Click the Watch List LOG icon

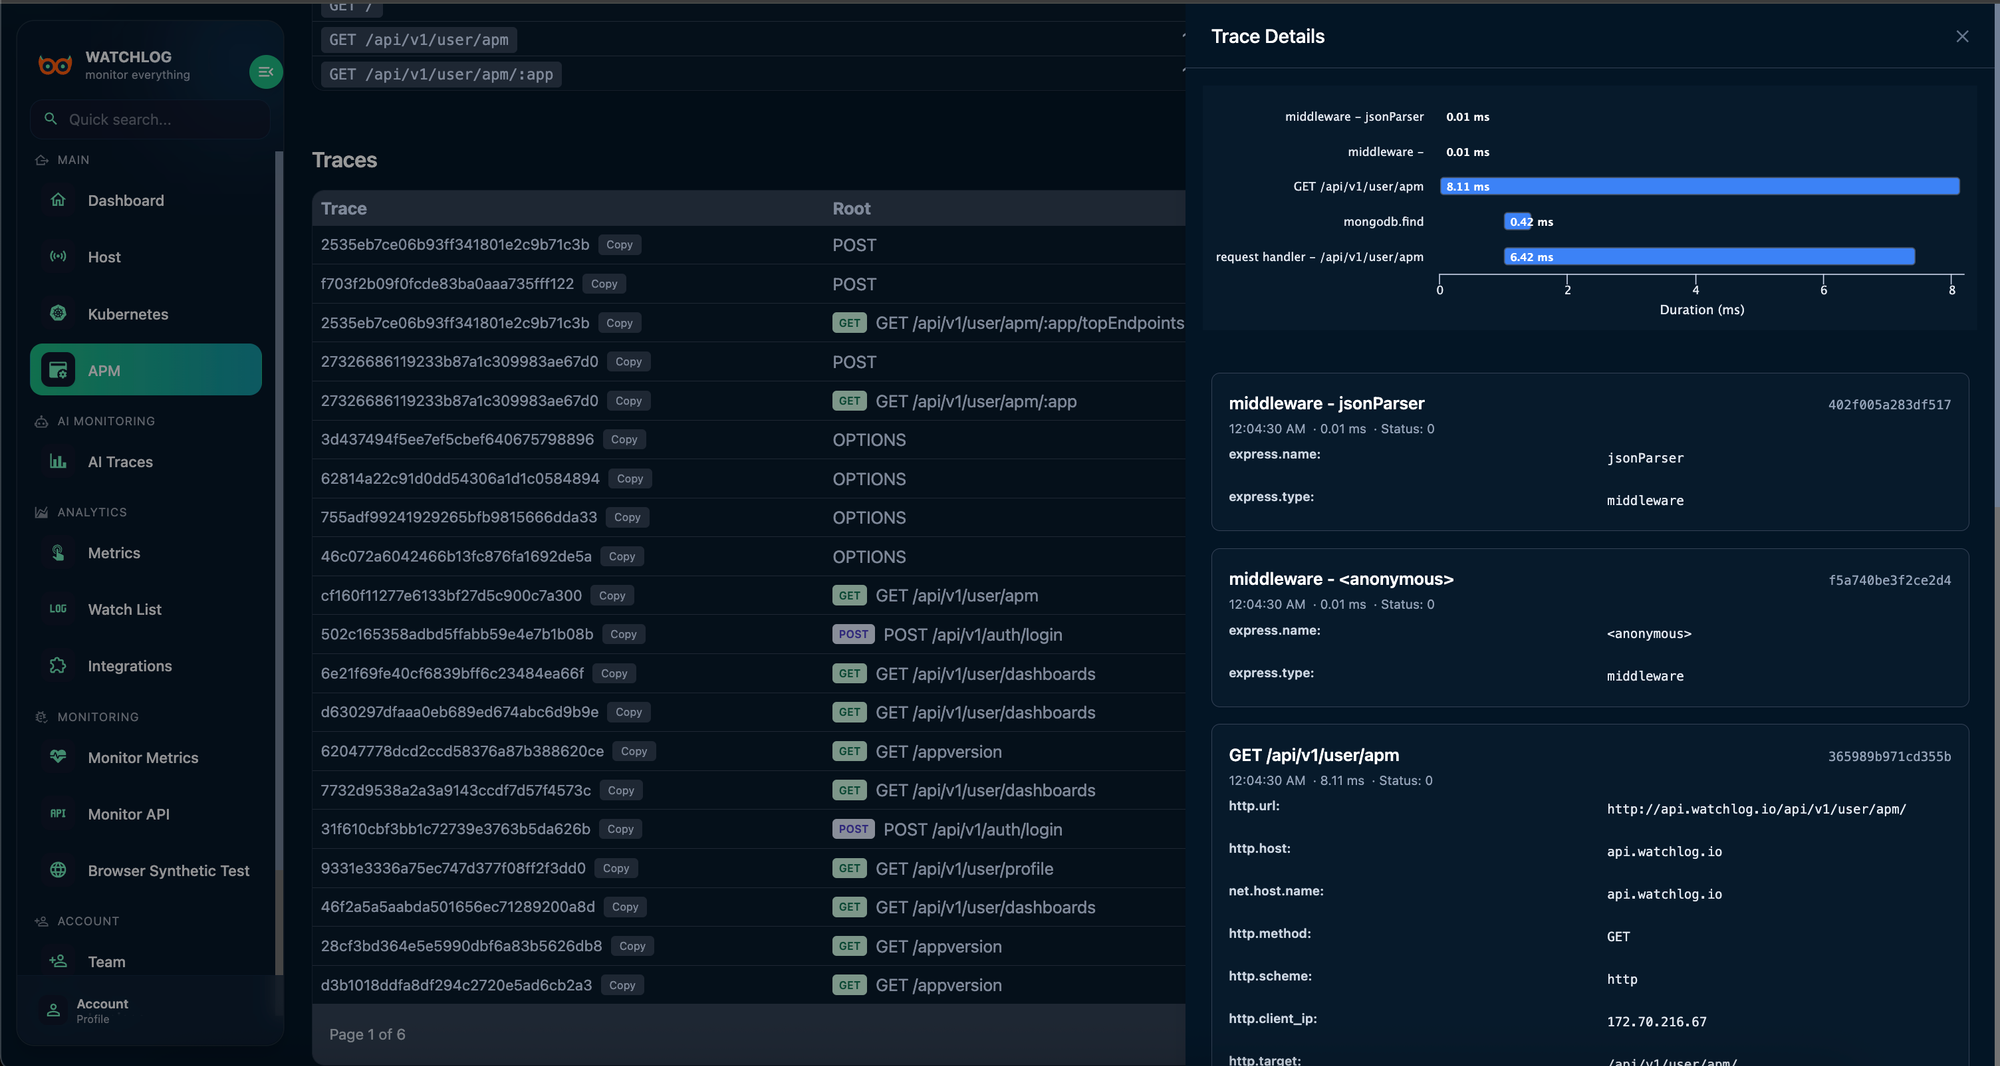pos(58,609)
